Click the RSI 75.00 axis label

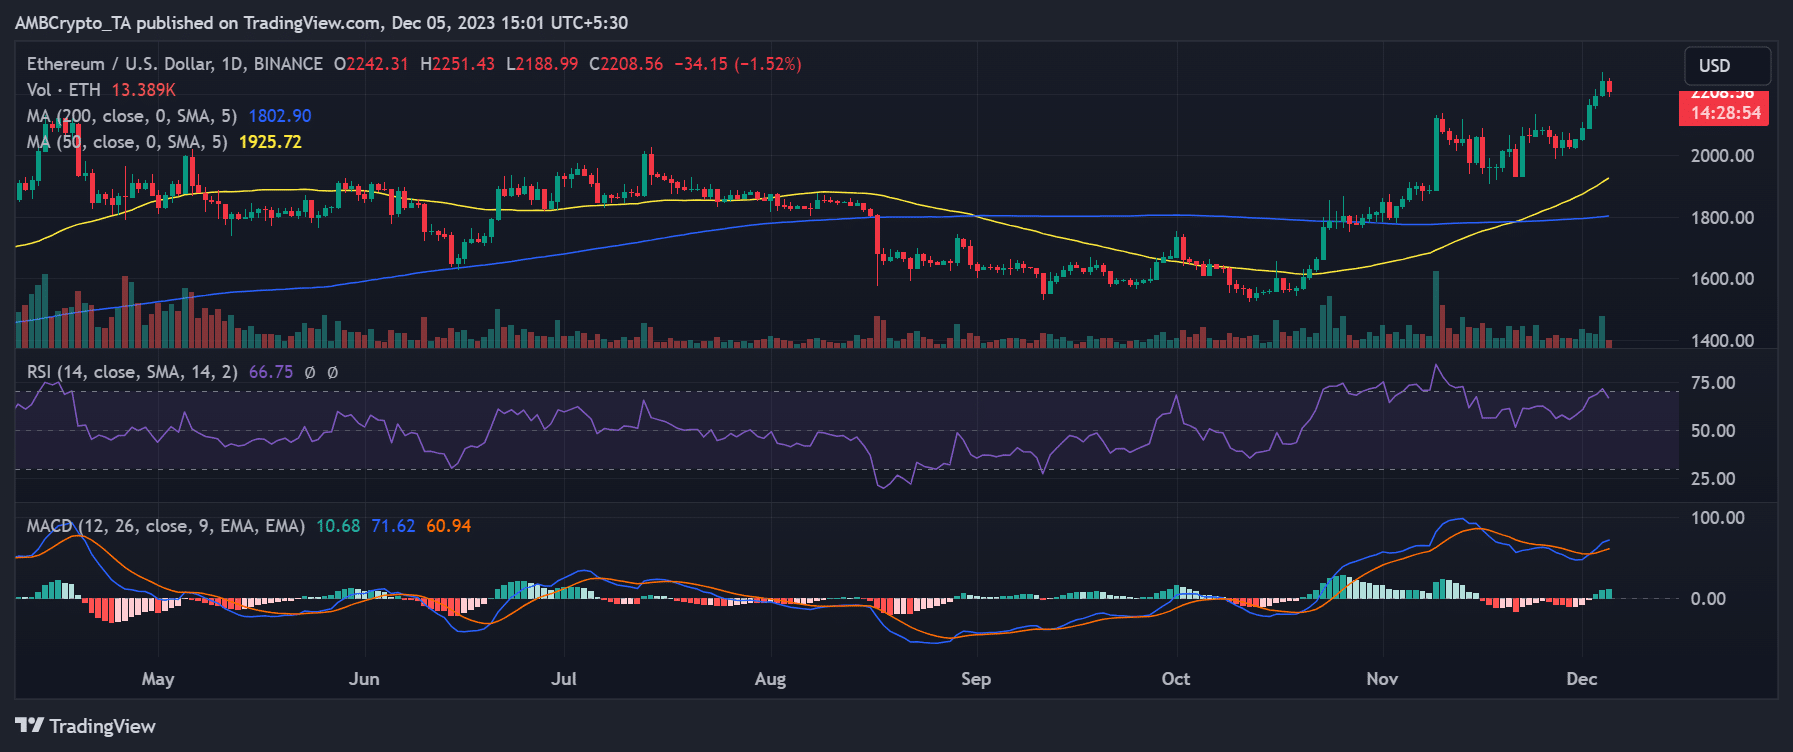[x=1713, y=383]
